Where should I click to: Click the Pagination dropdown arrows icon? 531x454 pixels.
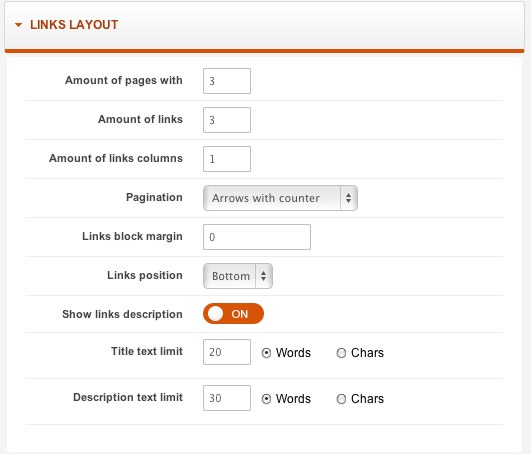pos(348,198)
